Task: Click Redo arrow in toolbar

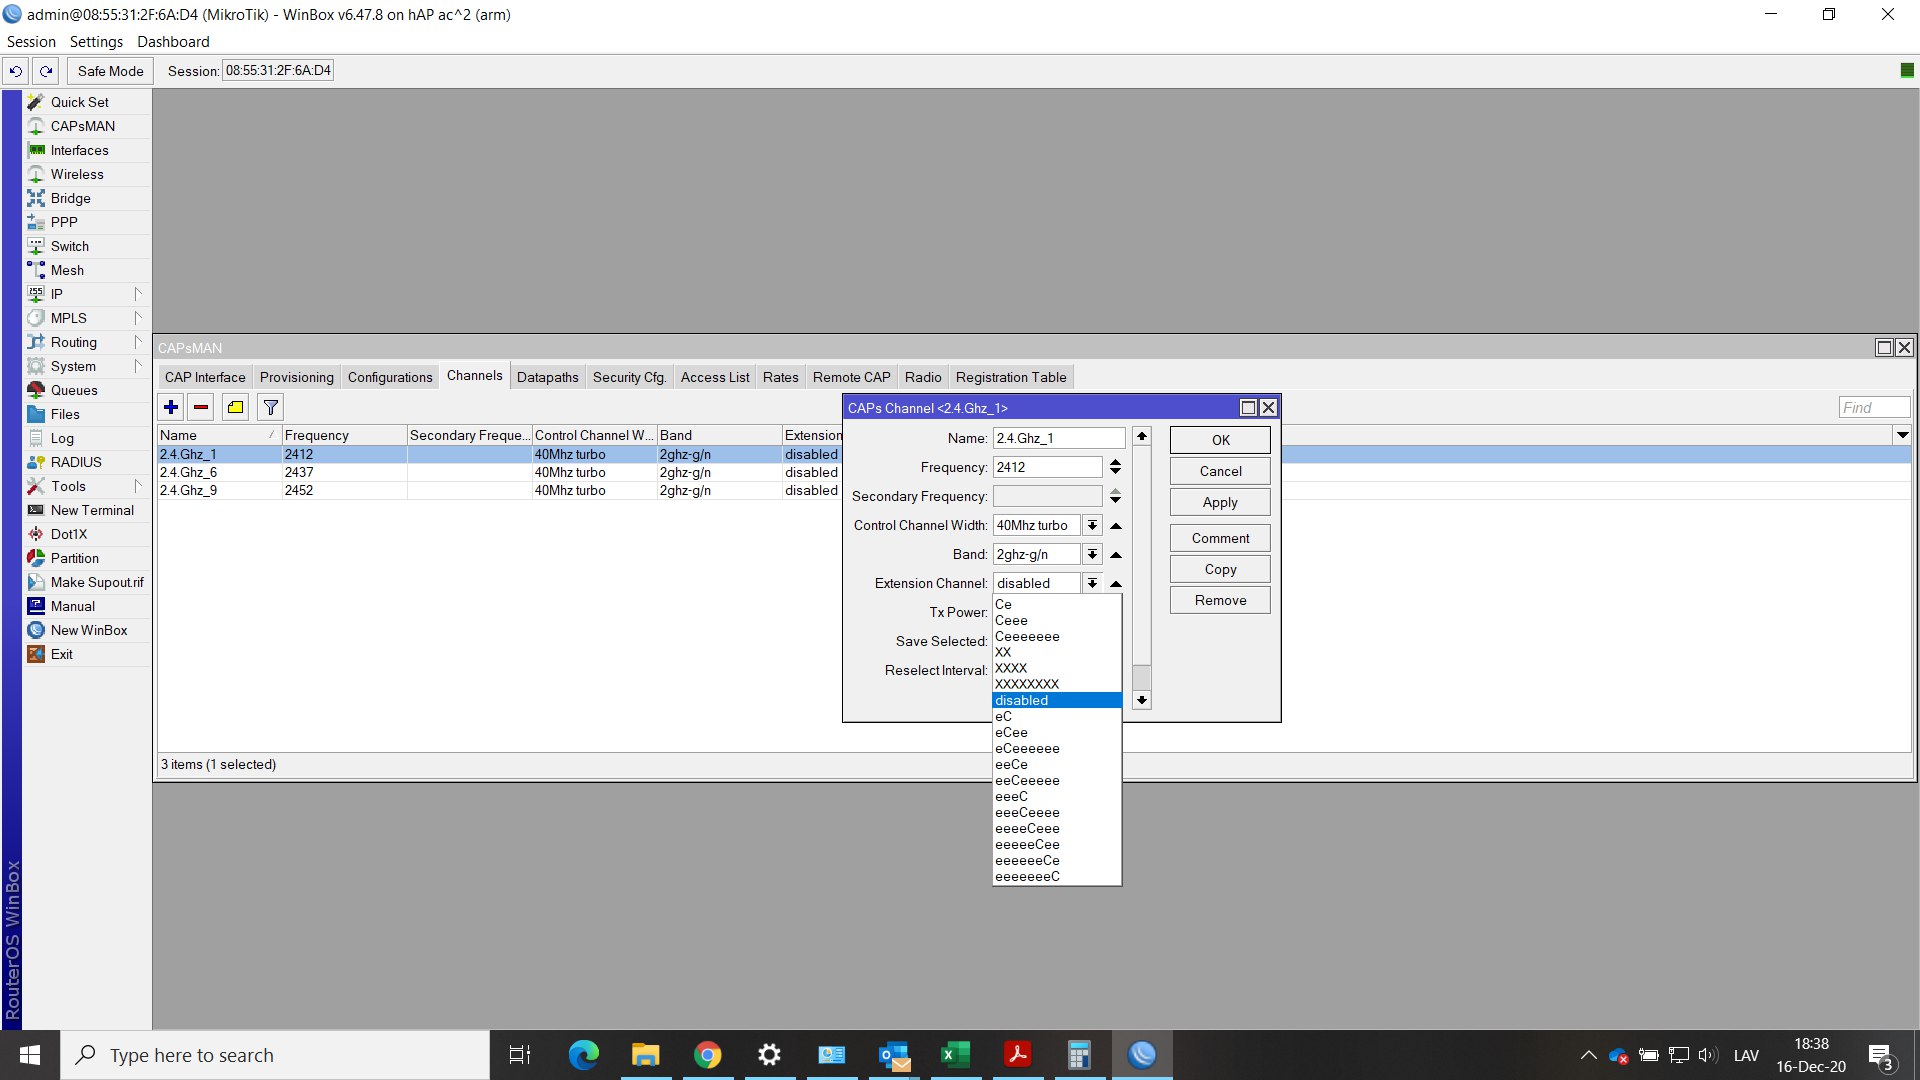Action: 46,71
